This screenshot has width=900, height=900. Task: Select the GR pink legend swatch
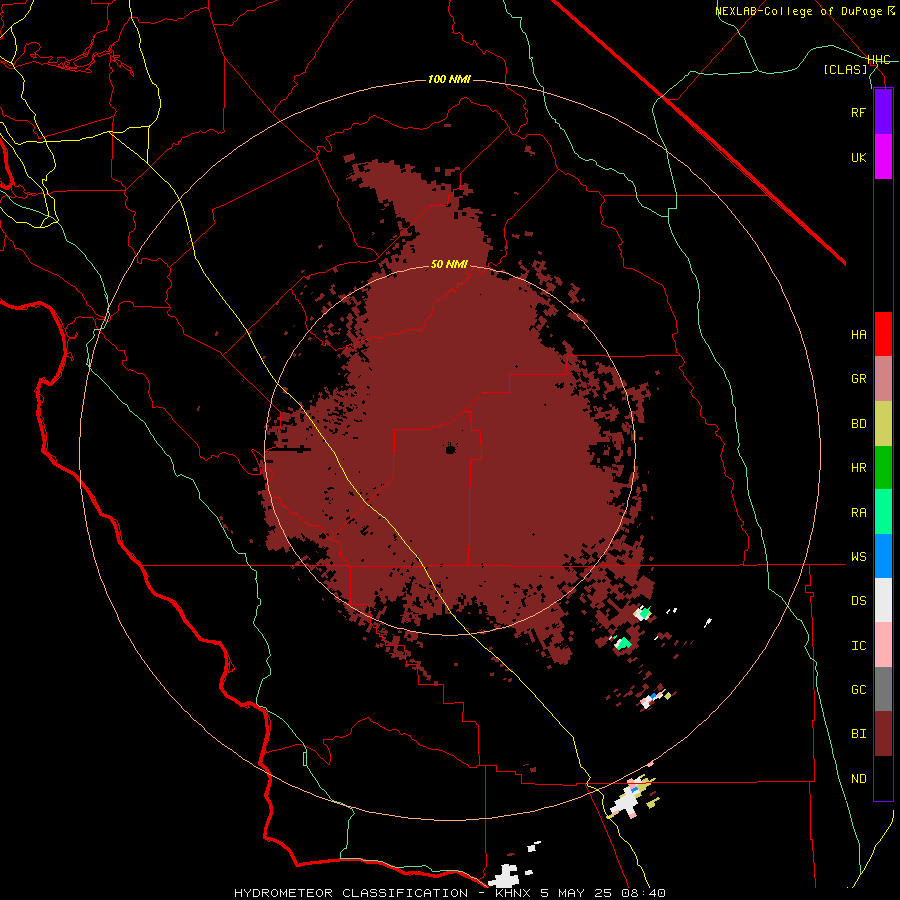click(x=883, y=379)
